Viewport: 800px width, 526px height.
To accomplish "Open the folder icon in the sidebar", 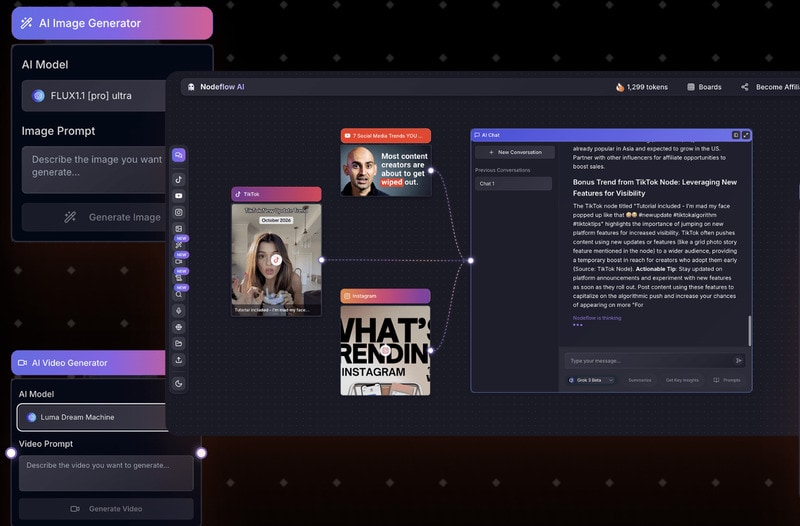I will (179, 343).
